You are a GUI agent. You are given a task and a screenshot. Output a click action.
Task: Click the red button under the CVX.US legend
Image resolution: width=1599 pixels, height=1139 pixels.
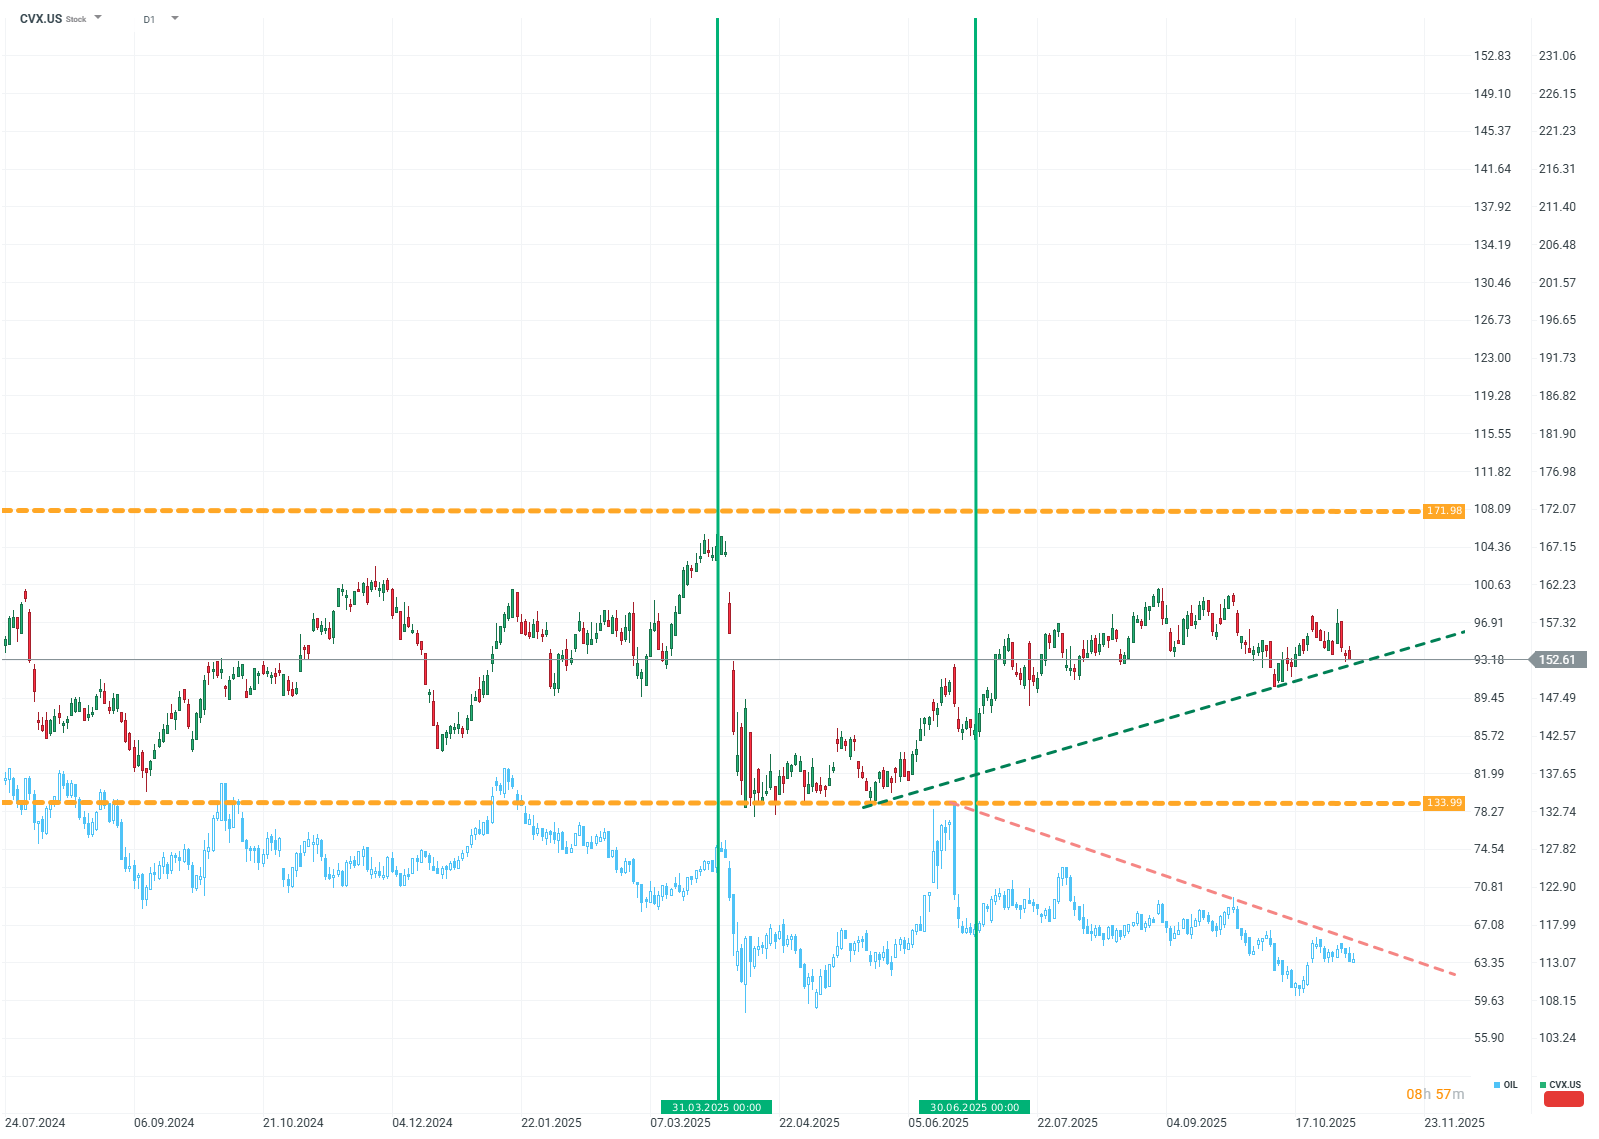1564,1099
